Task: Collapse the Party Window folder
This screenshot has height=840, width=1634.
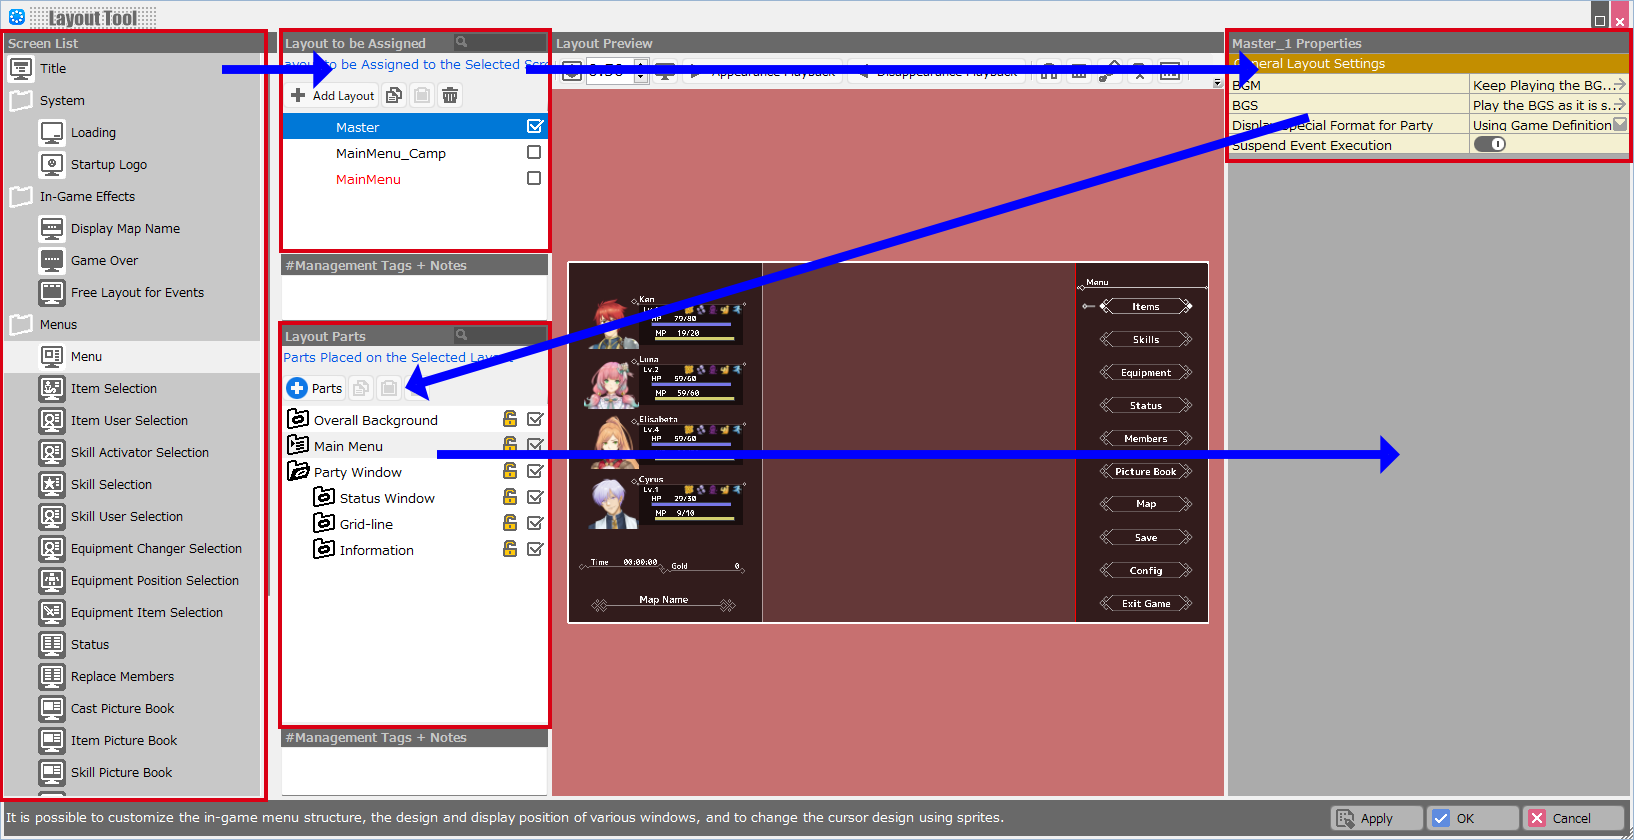Action: click(x=298, y=471)
